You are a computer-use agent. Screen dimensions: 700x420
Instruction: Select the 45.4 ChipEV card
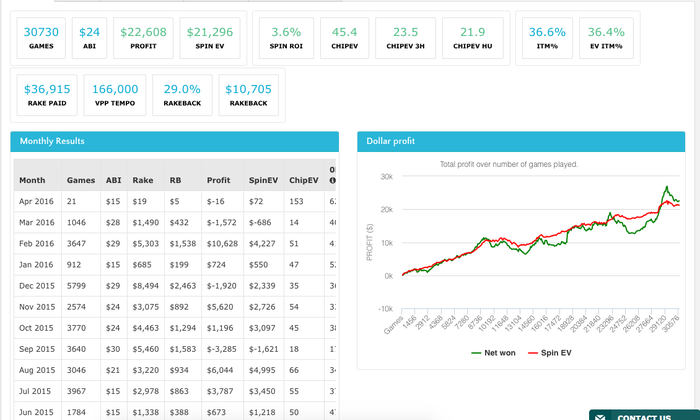point(345,38)
